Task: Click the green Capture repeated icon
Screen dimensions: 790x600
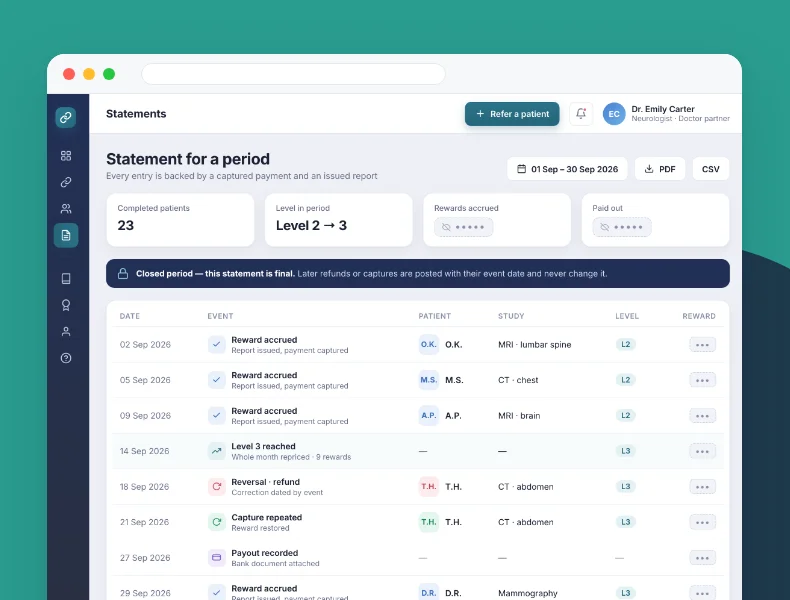Action: [x=217, y=522]
